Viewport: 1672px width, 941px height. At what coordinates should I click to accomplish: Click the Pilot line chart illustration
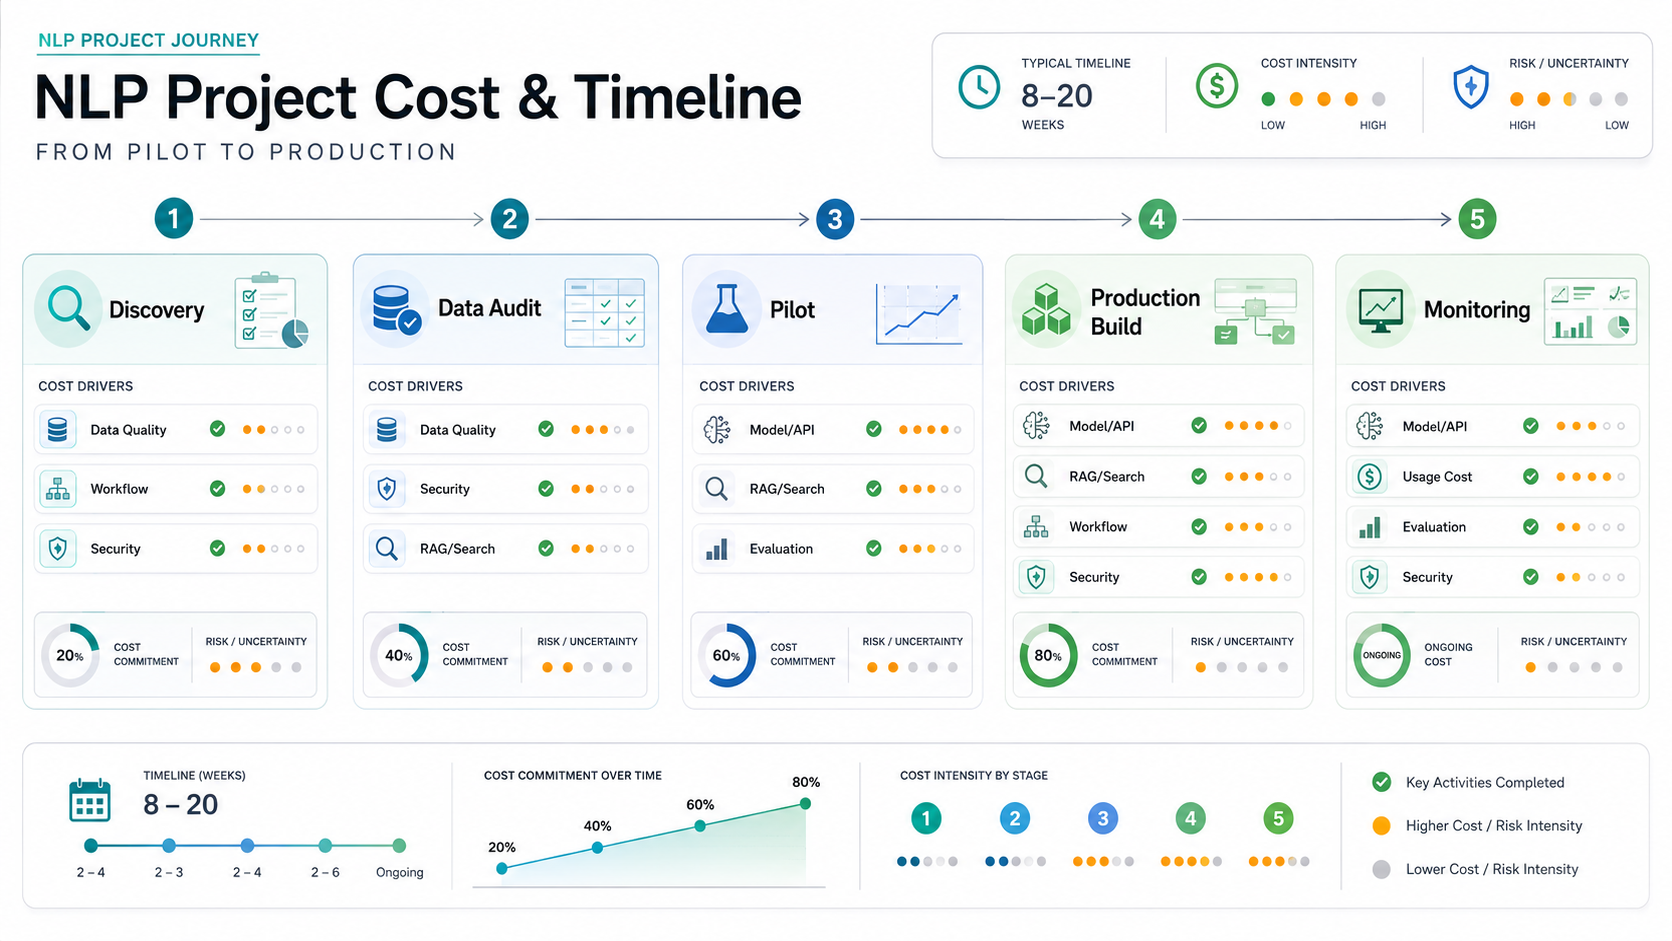click(x=919, y=314)
